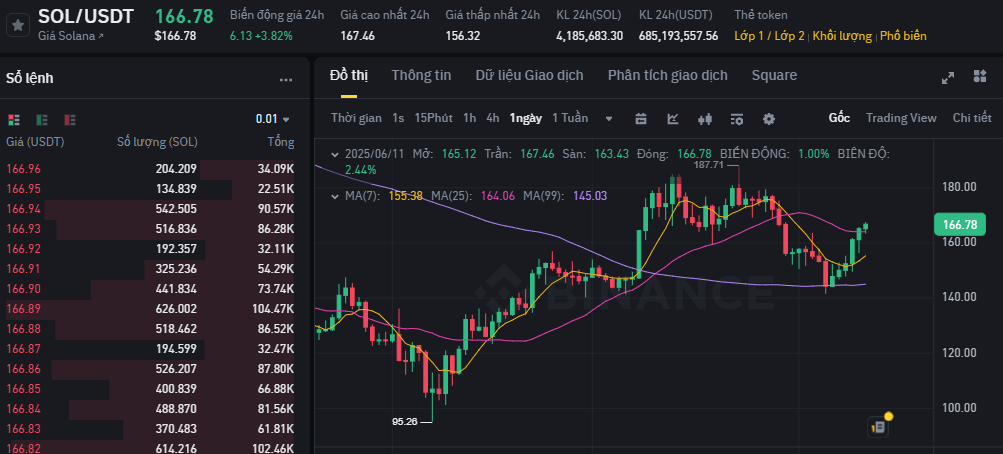The width and height of the screenshot is (1003, 454).
Task: Switch to the Thông tin tab
Action: 421,75
